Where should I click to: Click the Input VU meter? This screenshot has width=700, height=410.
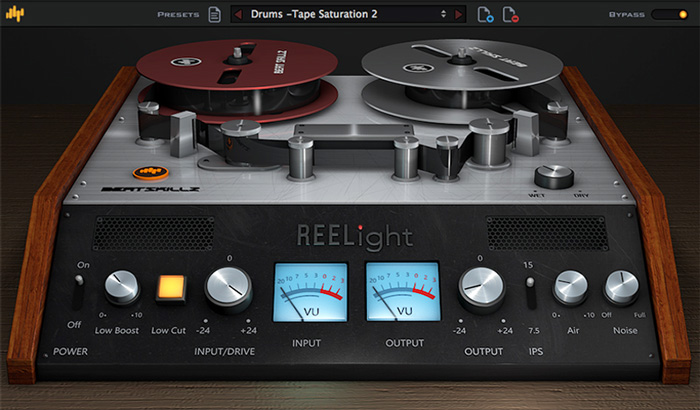pos(310,292)
